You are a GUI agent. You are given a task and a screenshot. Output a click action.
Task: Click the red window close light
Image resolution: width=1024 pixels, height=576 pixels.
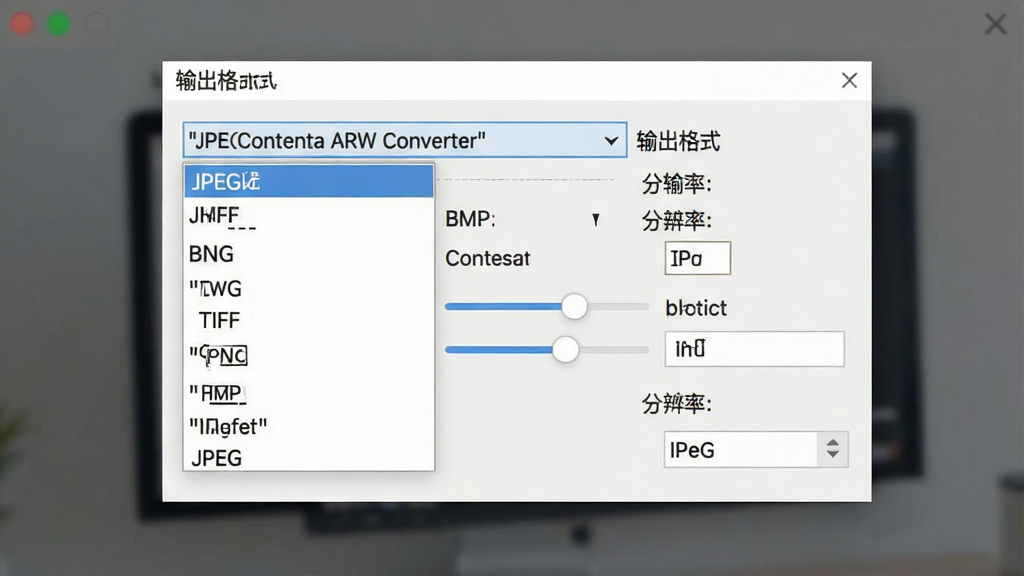(22, 24)
